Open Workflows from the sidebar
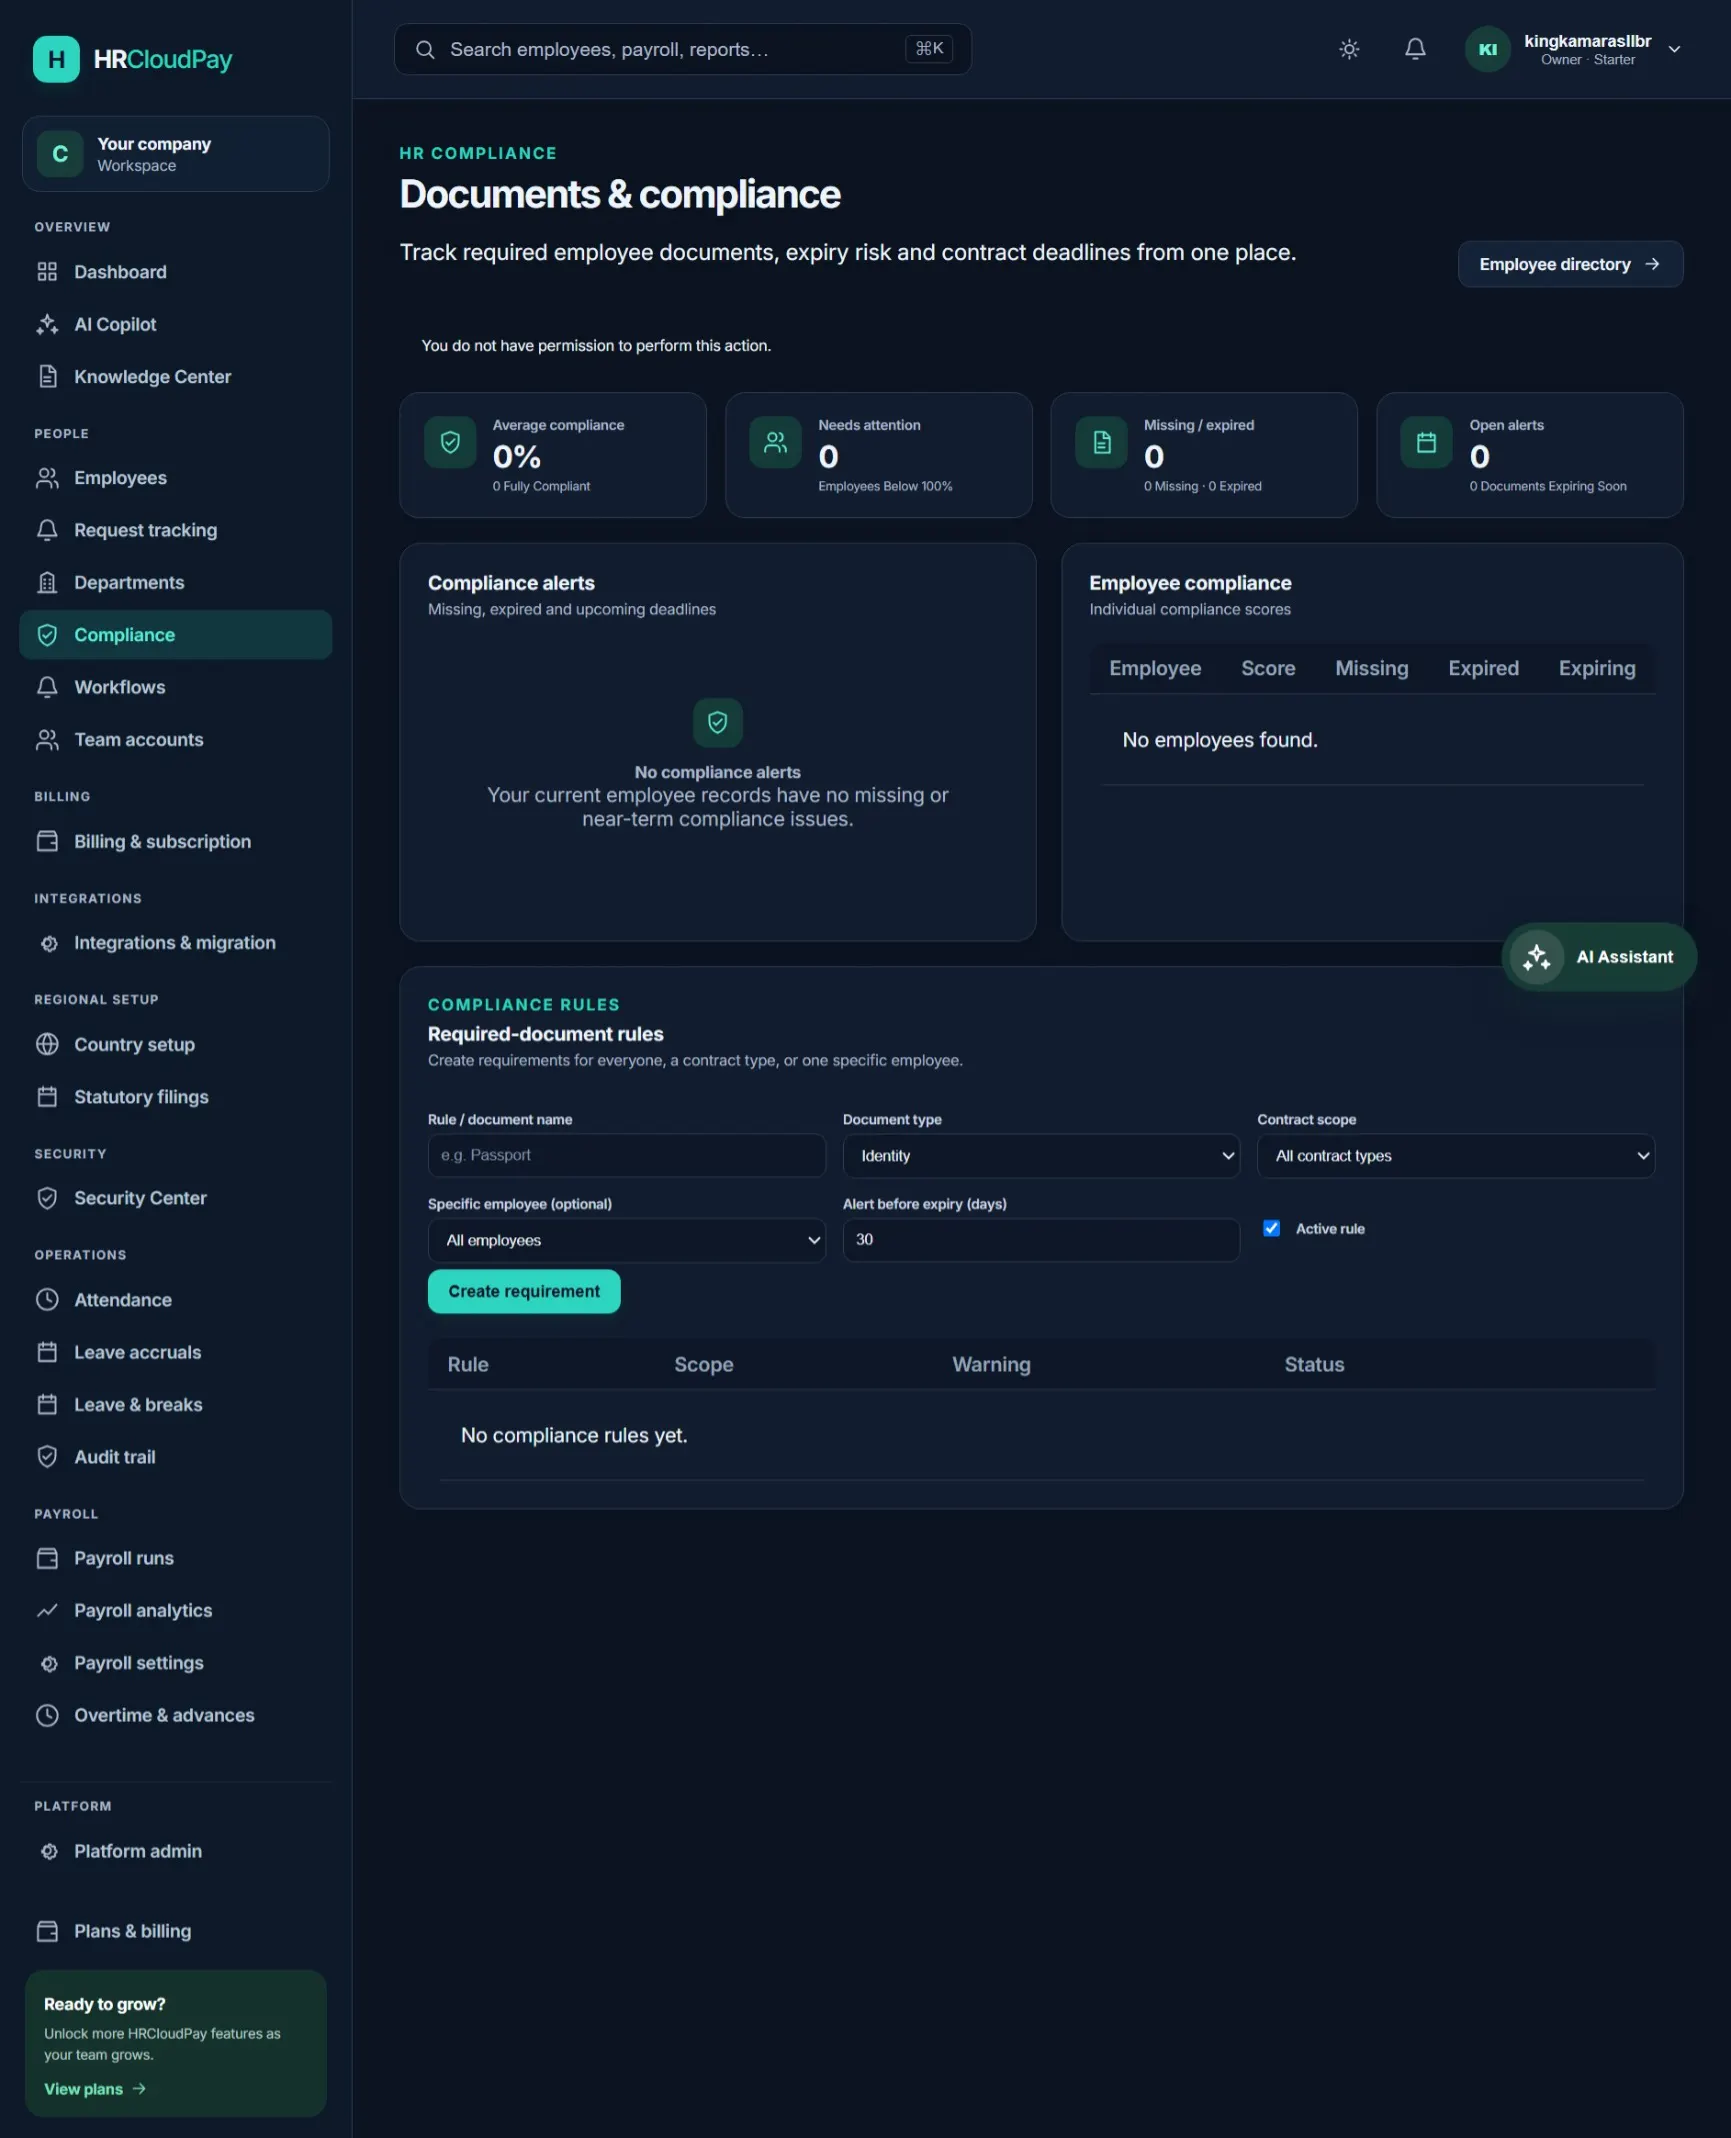The height and width of the screenshot is (2138, 1731). [x=175, y=687]
